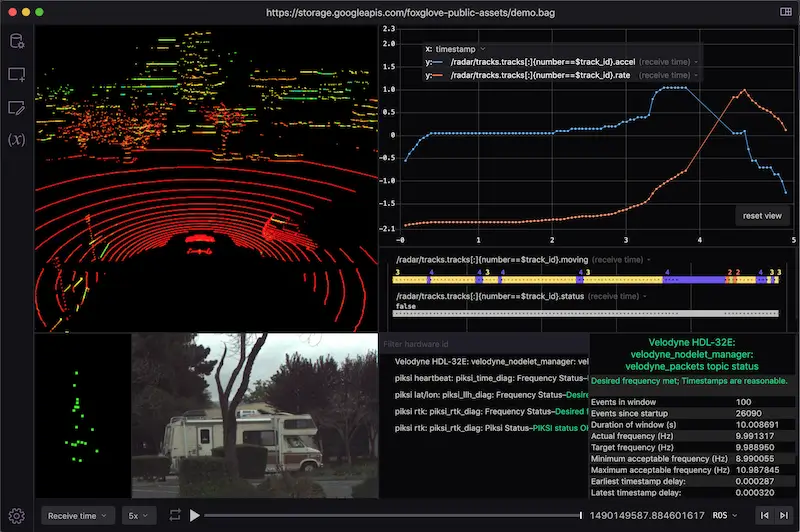Open the Receive time dropdown
Screen dimensions: 800x532
[x=77, y=516]
